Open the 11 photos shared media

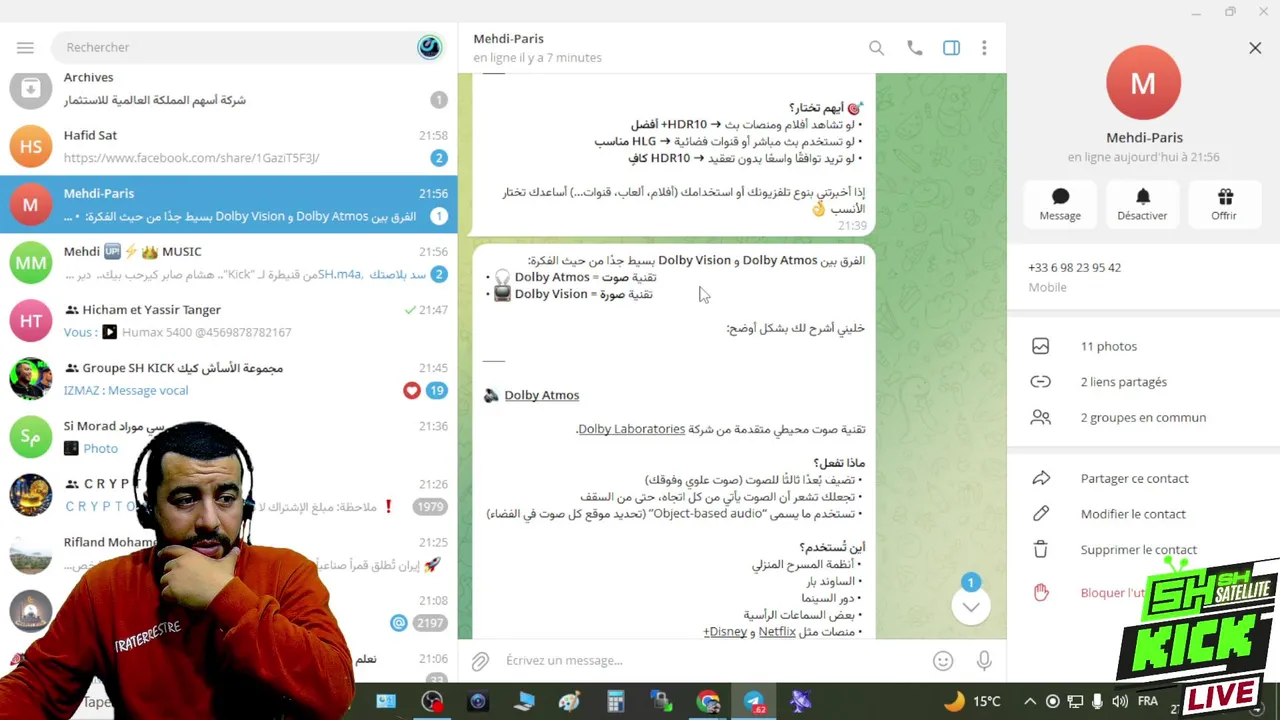coord(1143,346)
